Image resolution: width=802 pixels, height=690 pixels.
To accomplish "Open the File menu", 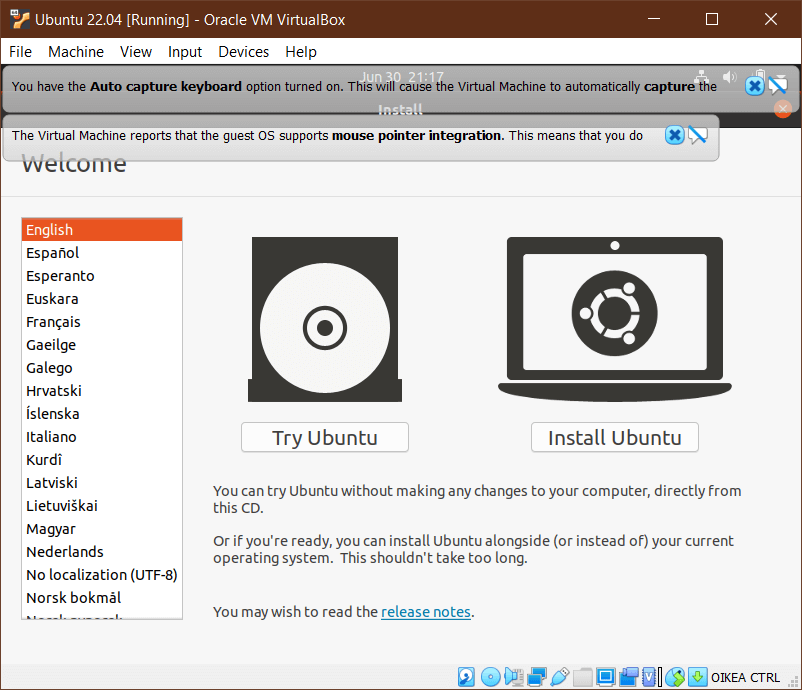I will coord(20,52).
